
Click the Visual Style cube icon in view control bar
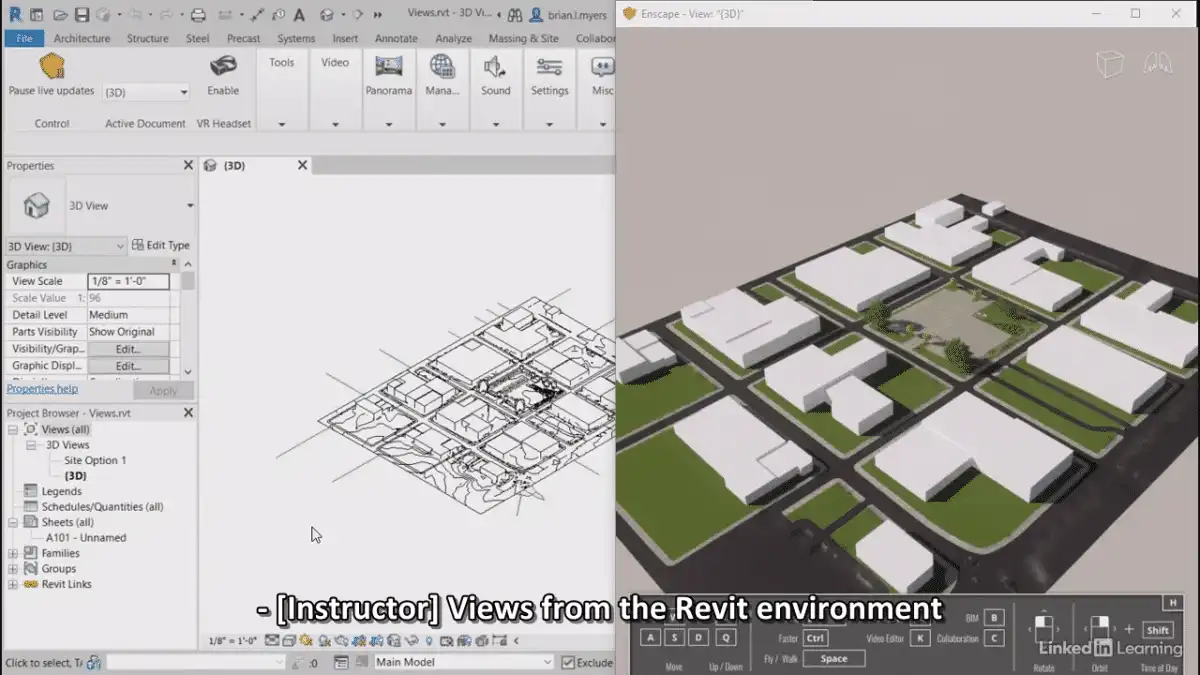coord(287,641)
